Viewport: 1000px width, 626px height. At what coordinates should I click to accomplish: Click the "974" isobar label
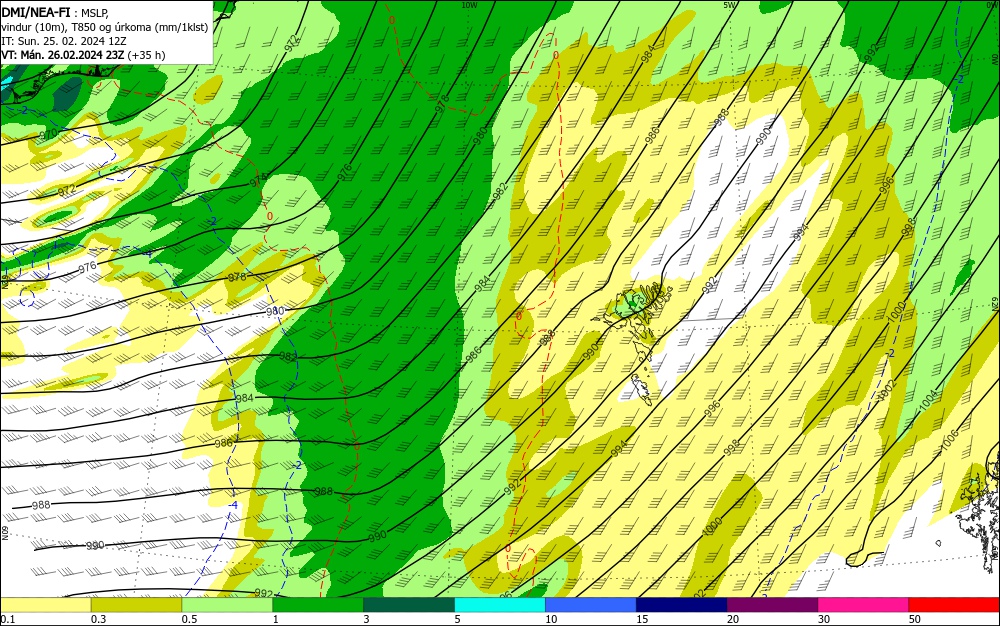(258, 180)
